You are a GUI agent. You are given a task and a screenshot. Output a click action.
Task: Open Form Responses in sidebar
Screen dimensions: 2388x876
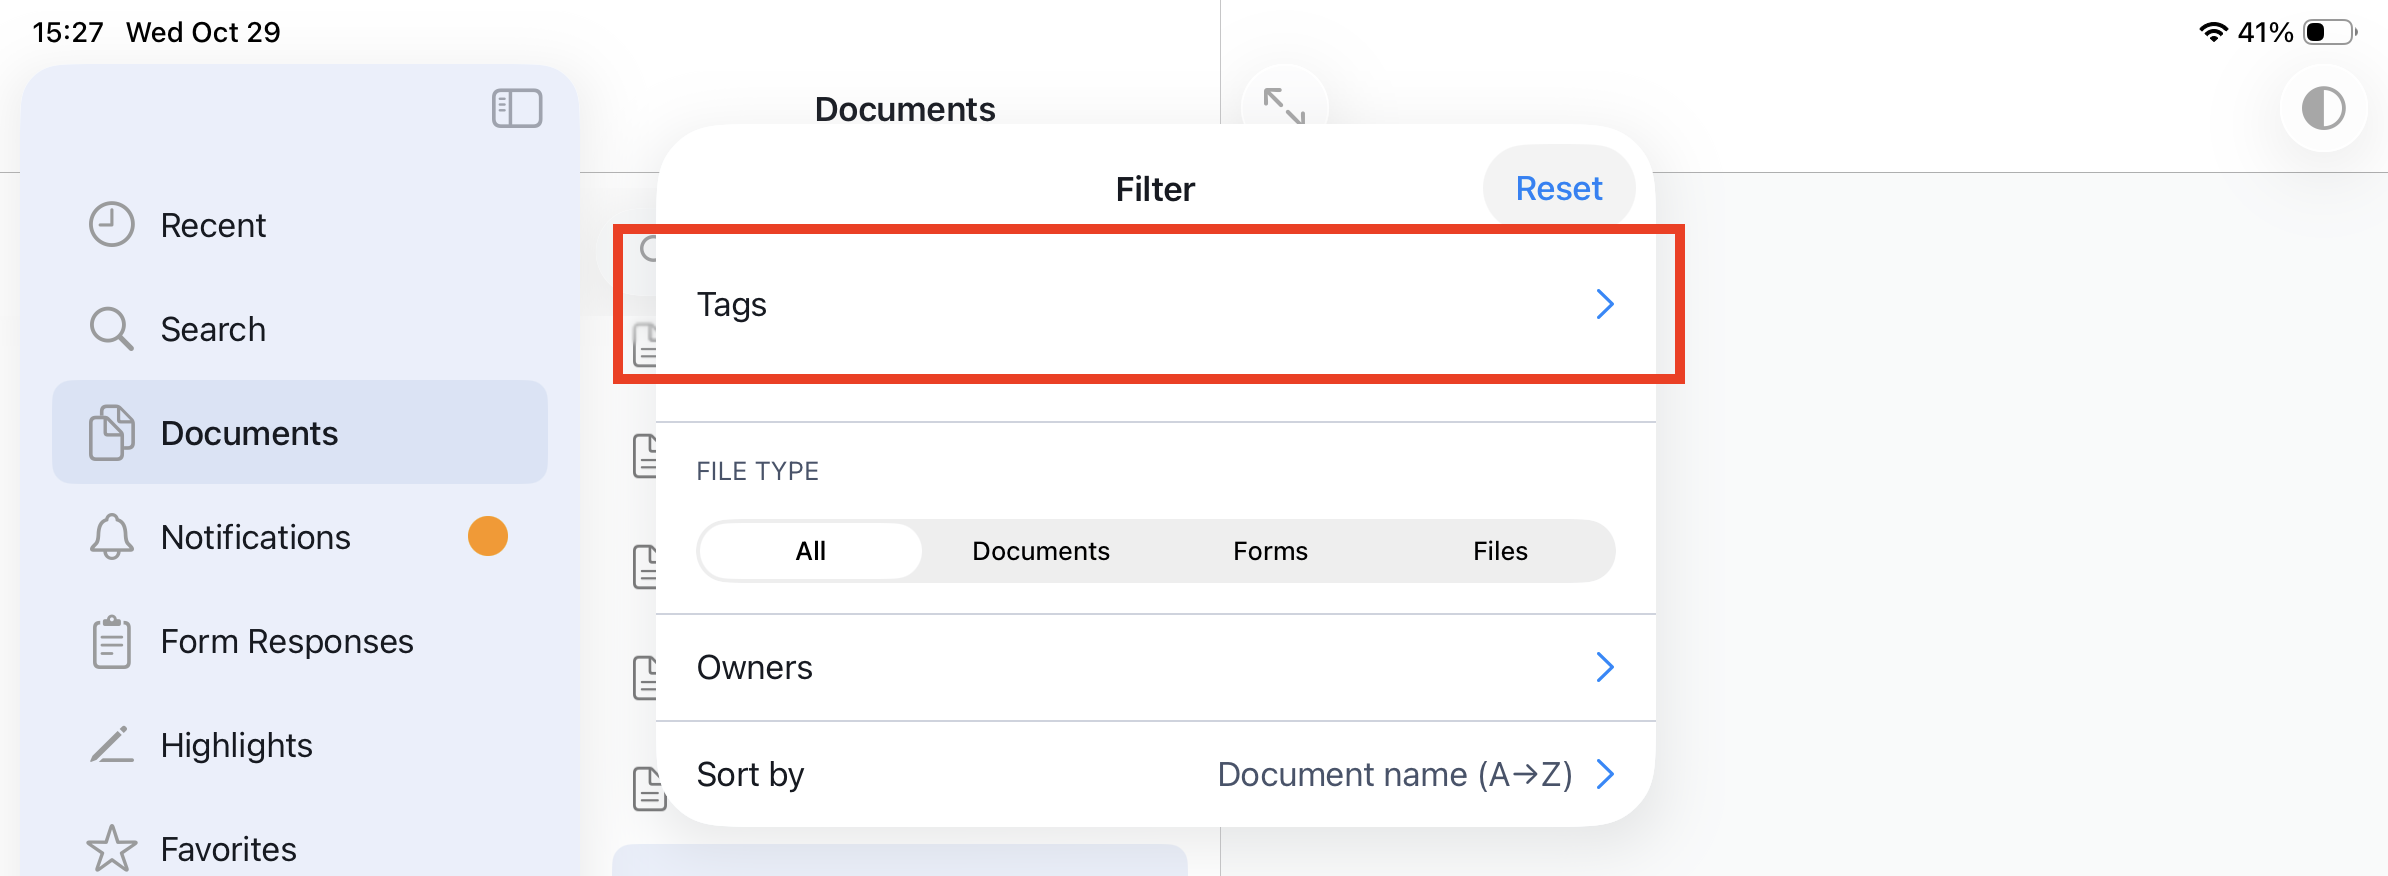(x=287, y=641)
